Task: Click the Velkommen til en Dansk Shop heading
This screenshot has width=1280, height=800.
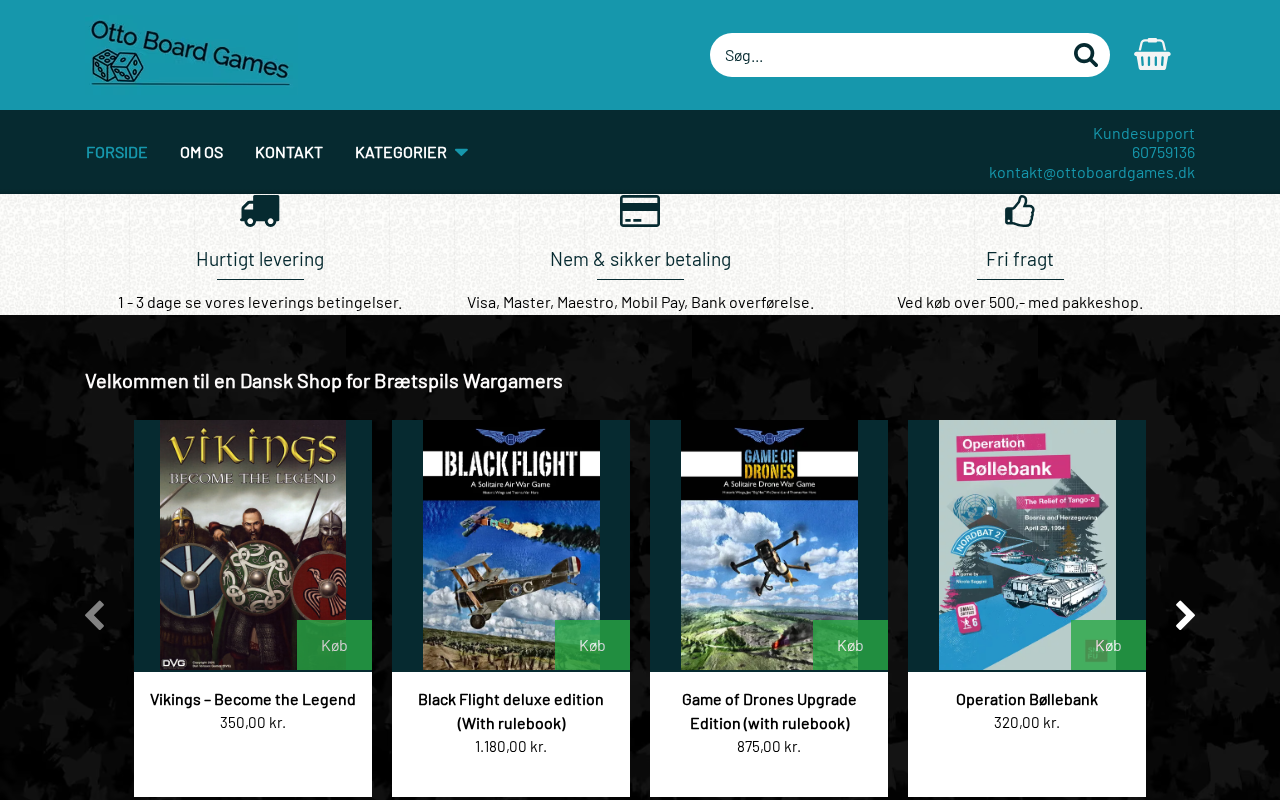Action: [x=324, y=381]
